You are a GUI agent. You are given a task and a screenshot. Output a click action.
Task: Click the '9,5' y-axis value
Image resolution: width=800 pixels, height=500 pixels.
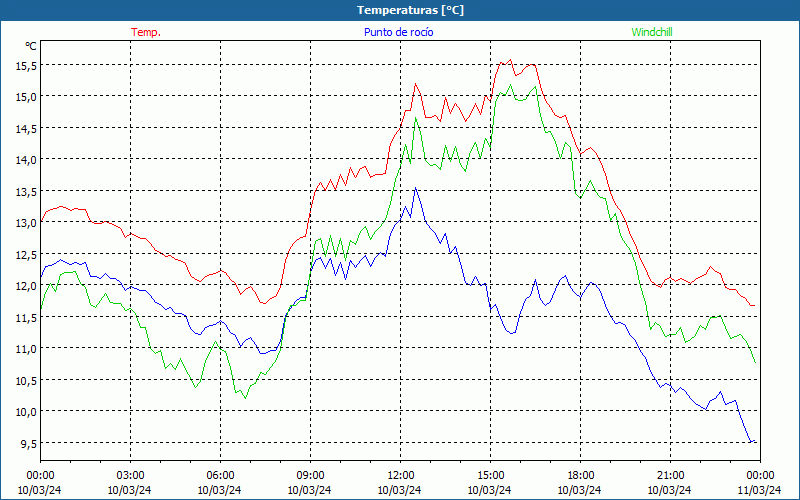(28, 444)
